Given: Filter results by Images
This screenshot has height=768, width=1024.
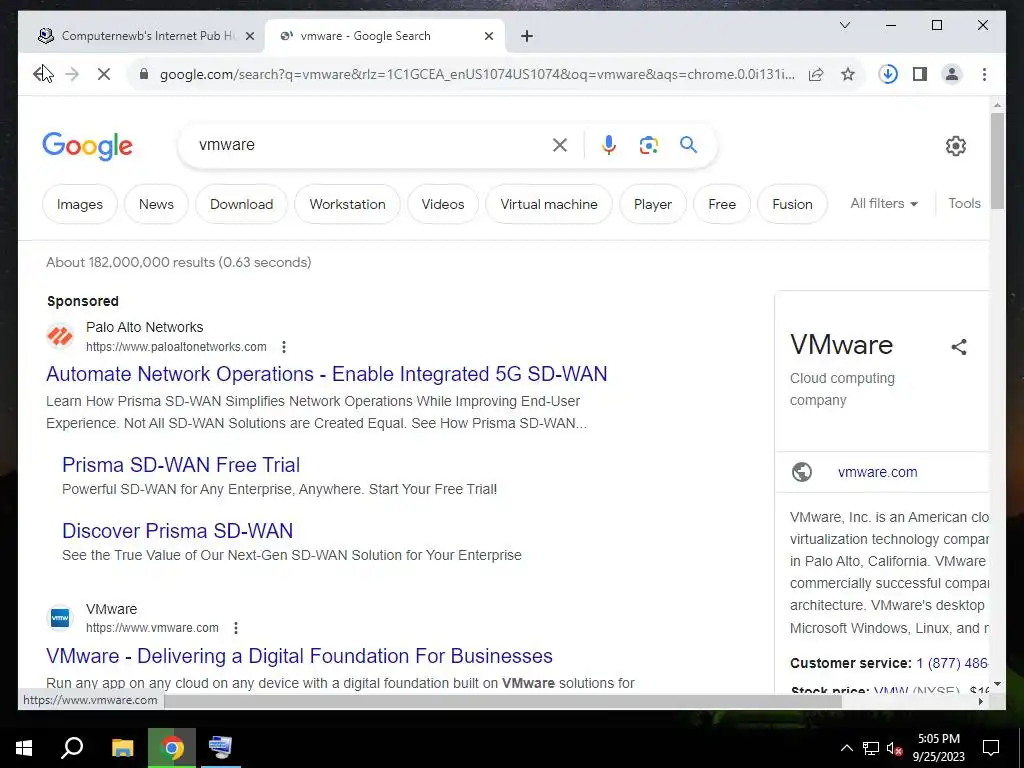Looking at the screenshot, I should tap(80, 204).
